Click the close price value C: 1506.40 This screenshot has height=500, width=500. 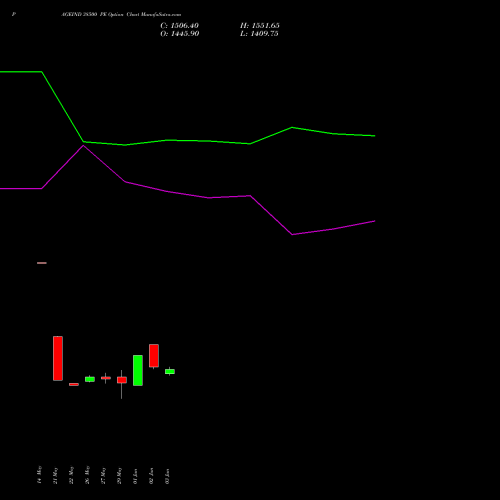click(x=179, y=26)
